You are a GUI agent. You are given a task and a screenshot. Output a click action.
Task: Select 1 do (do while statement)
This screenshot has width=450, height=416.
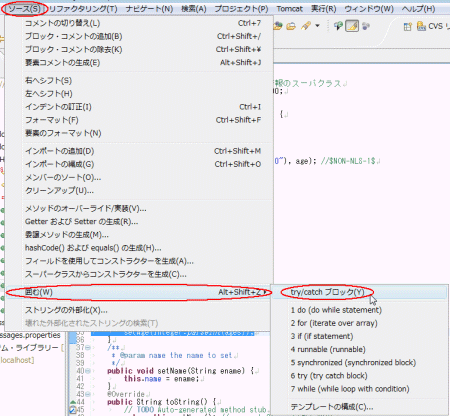click(360, 310)
